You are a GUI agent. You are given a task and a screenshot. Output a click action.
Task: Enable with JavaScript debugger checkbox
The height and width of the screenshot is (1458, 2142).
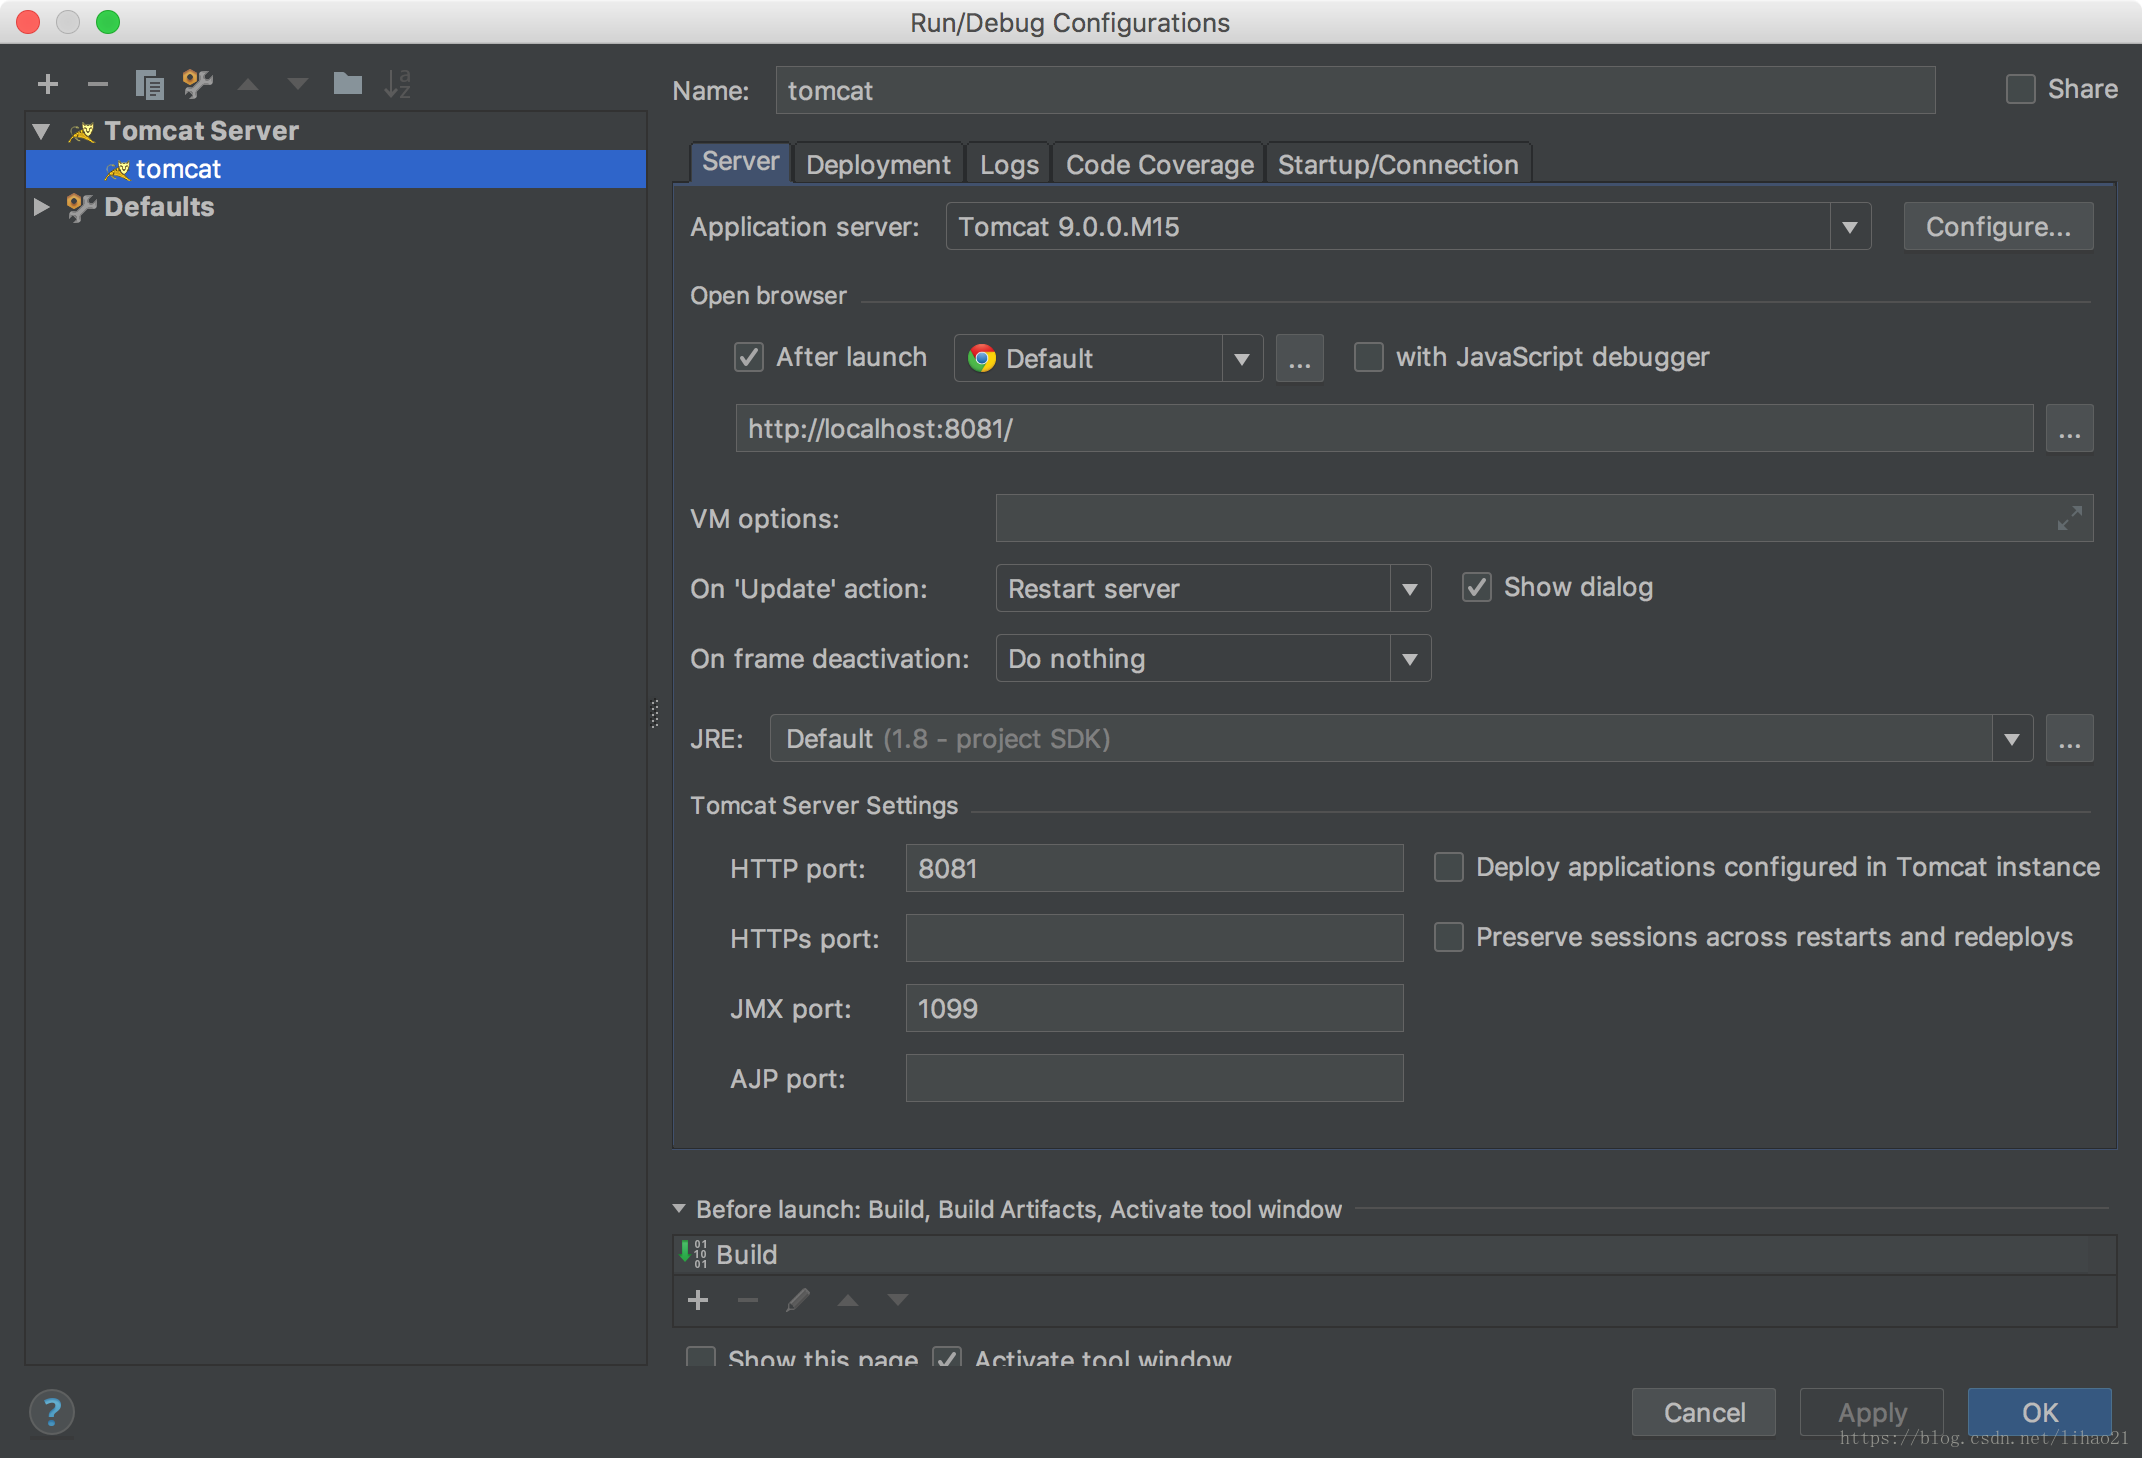coord(1368,357)
